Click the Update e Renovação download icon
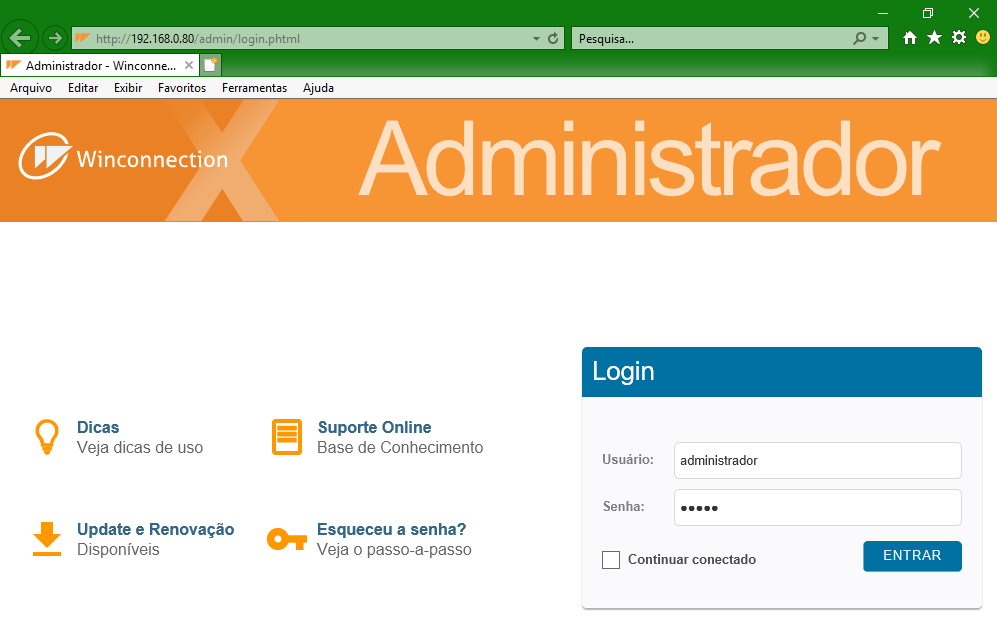The image size is (997, 627). pos(47,539)
